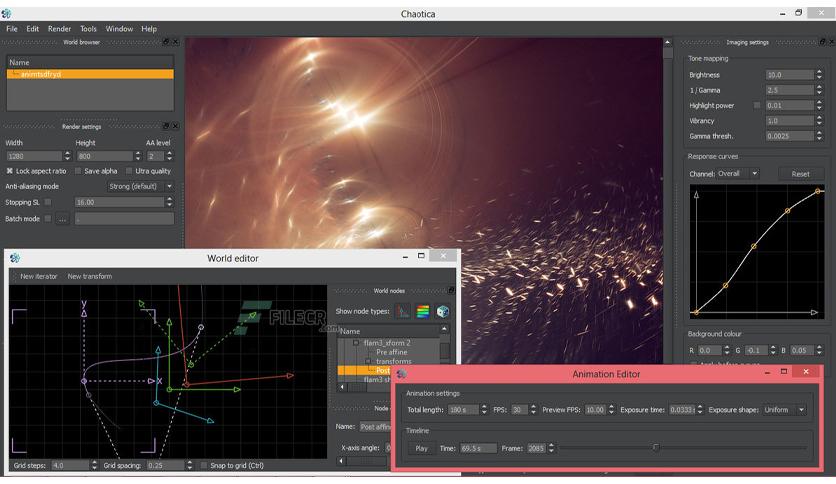Screen dimensions: 836x484
Task: Open the File menu
Action: click(12, 29)
